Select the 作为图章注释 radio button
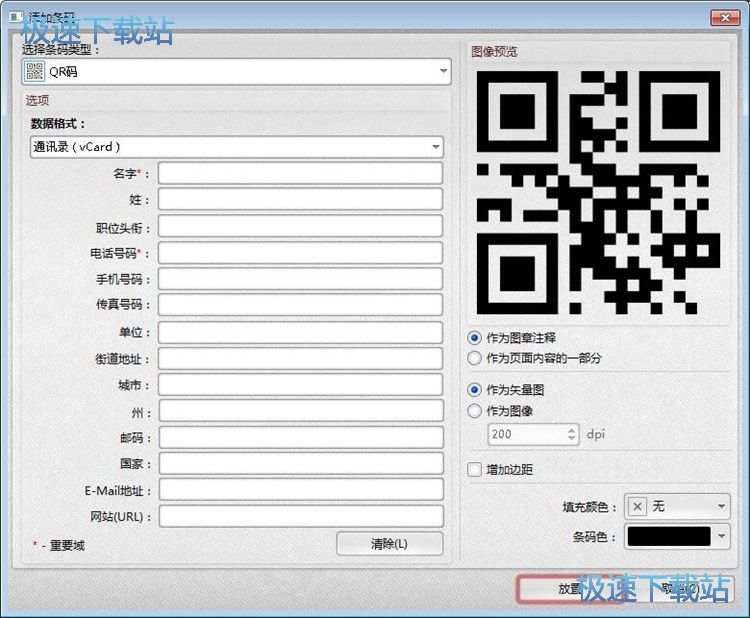This screenshot has width=750, height=618. point(474,338)
